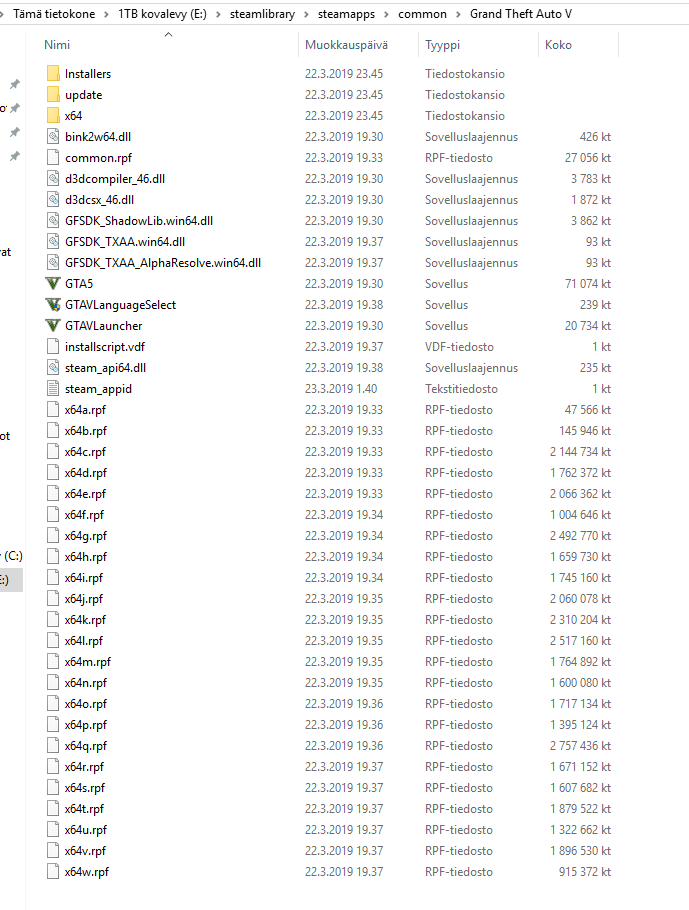Click the GFSDK_ShadowLib.win64.dll file icon

tap(53, 221)
